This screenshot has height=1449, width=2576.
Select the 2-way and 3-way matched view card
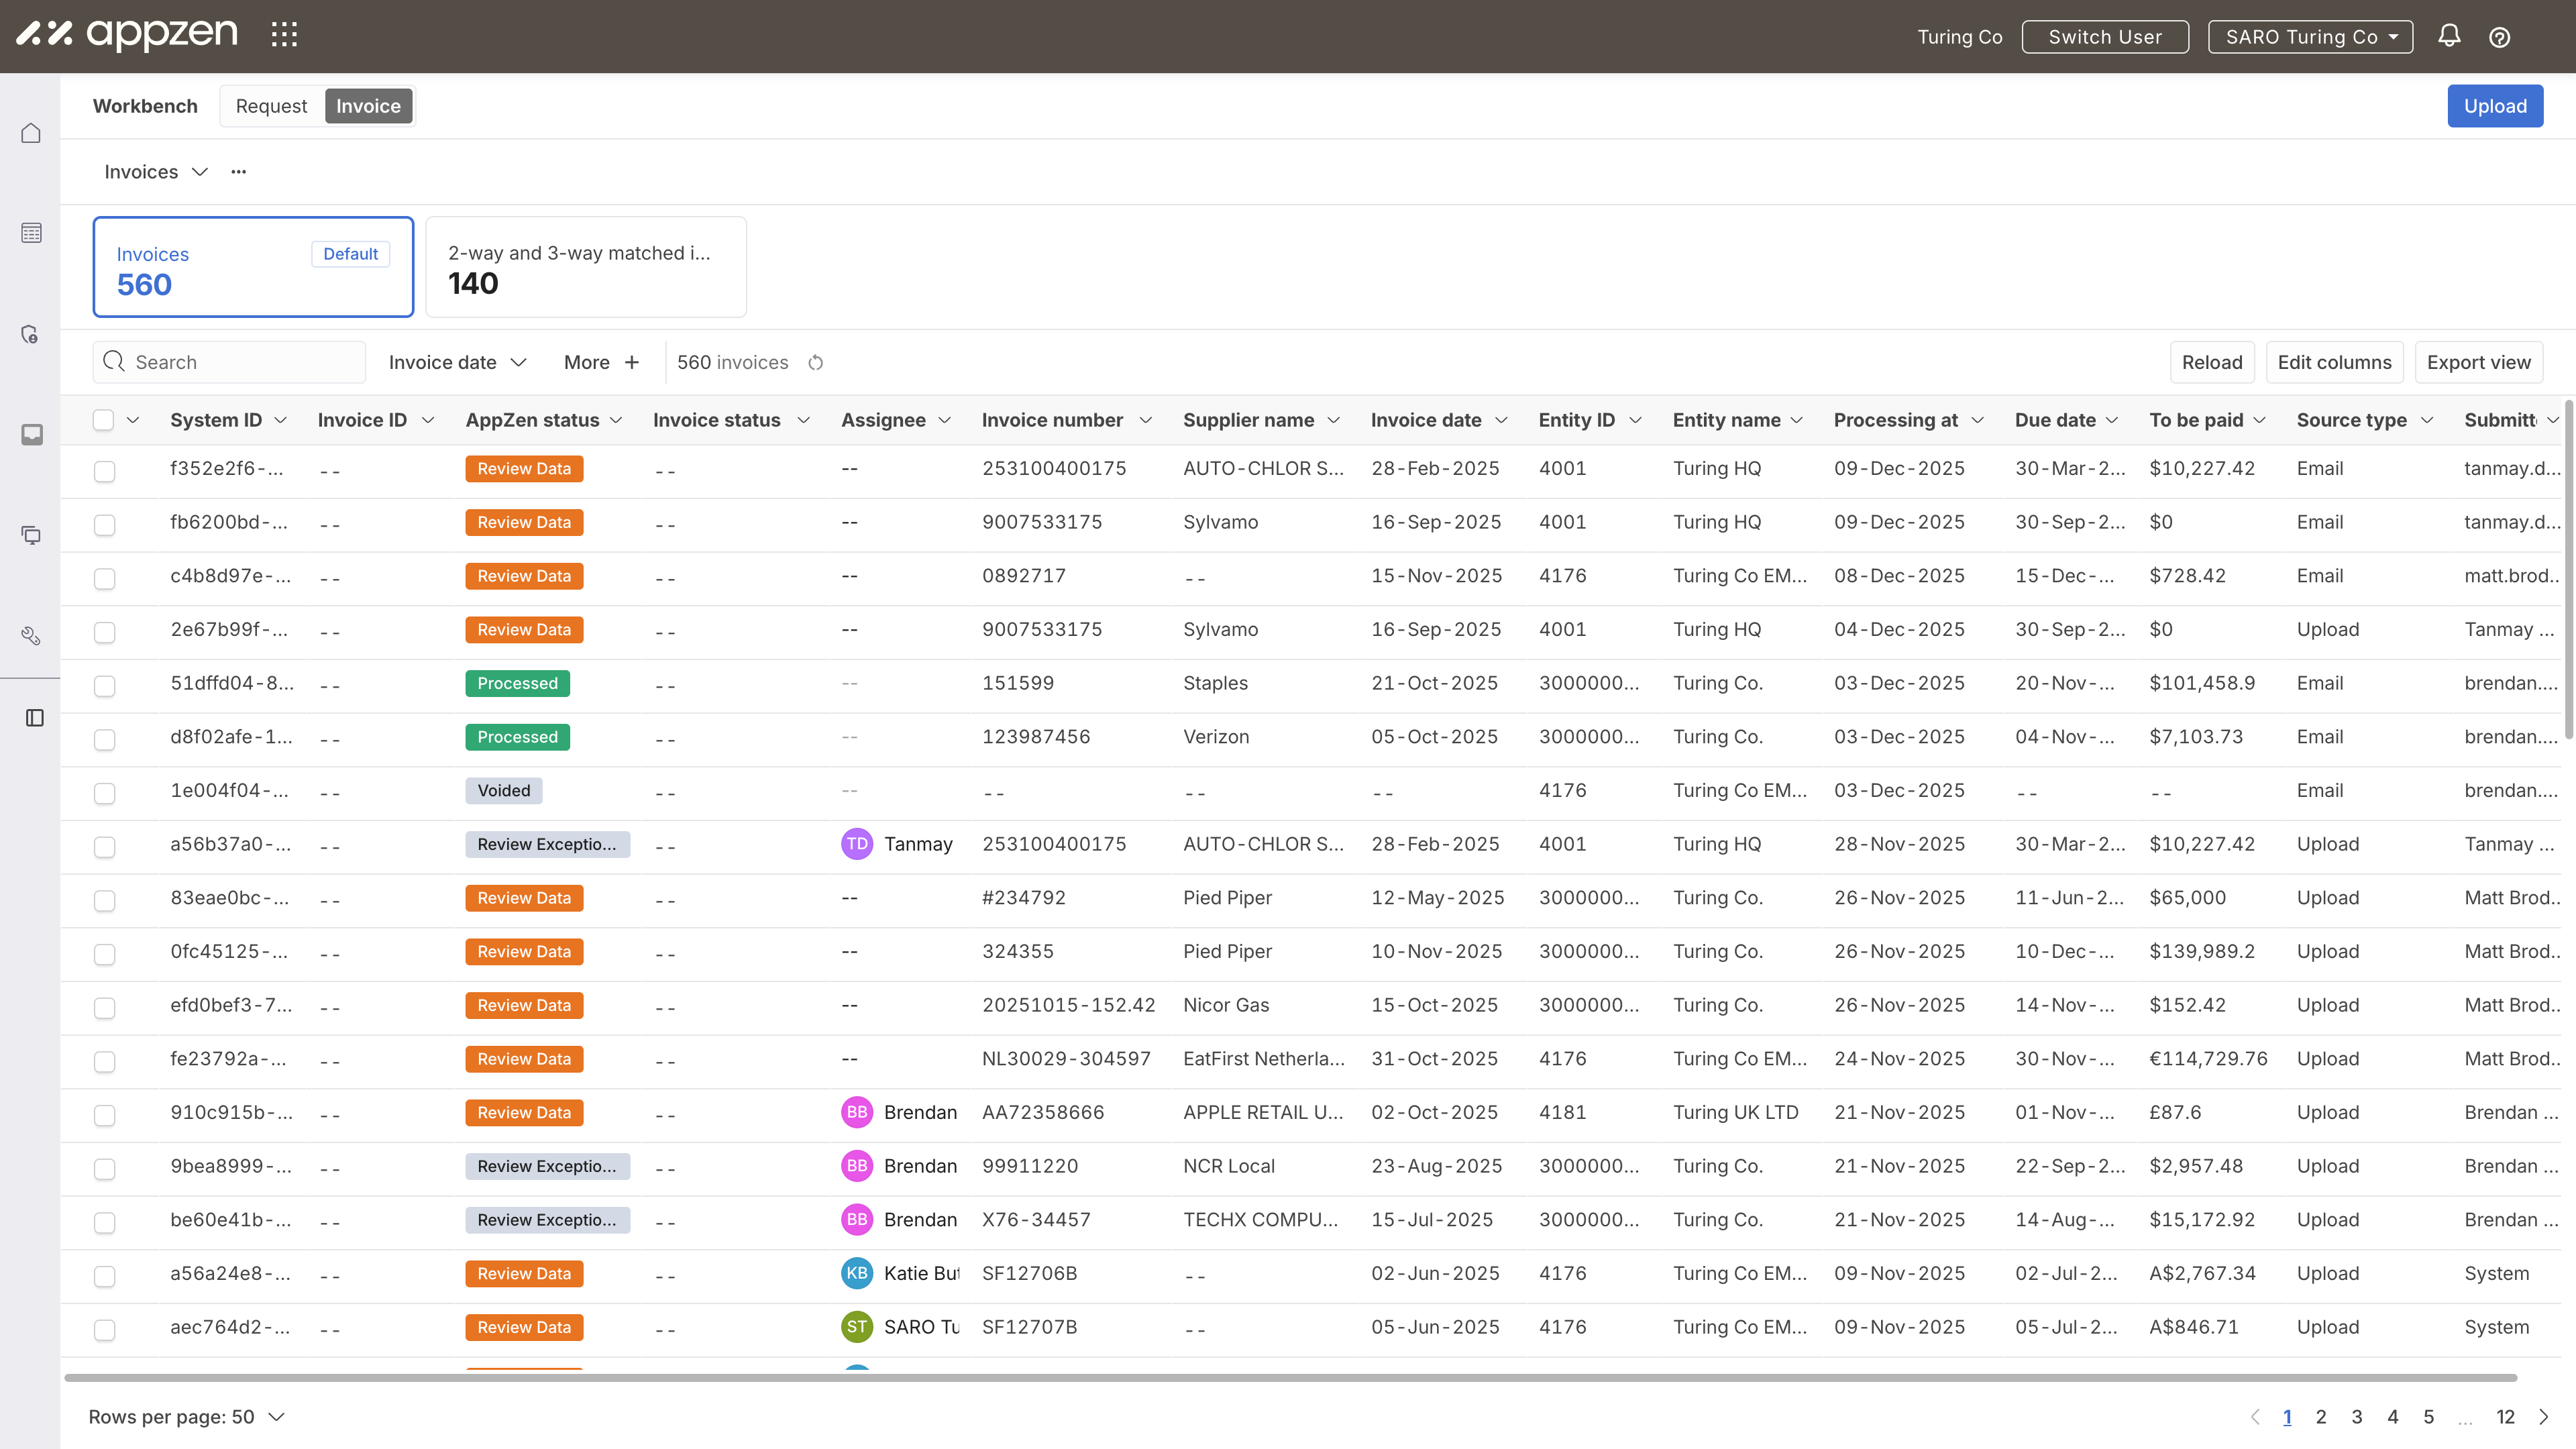[x=586, y=267]
